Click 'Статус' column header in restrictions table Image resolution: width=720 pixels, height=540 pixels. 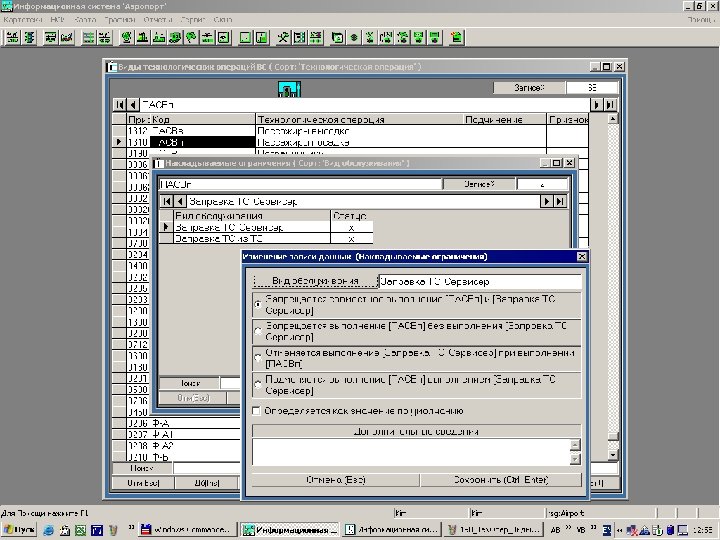[x=351, y=216]
